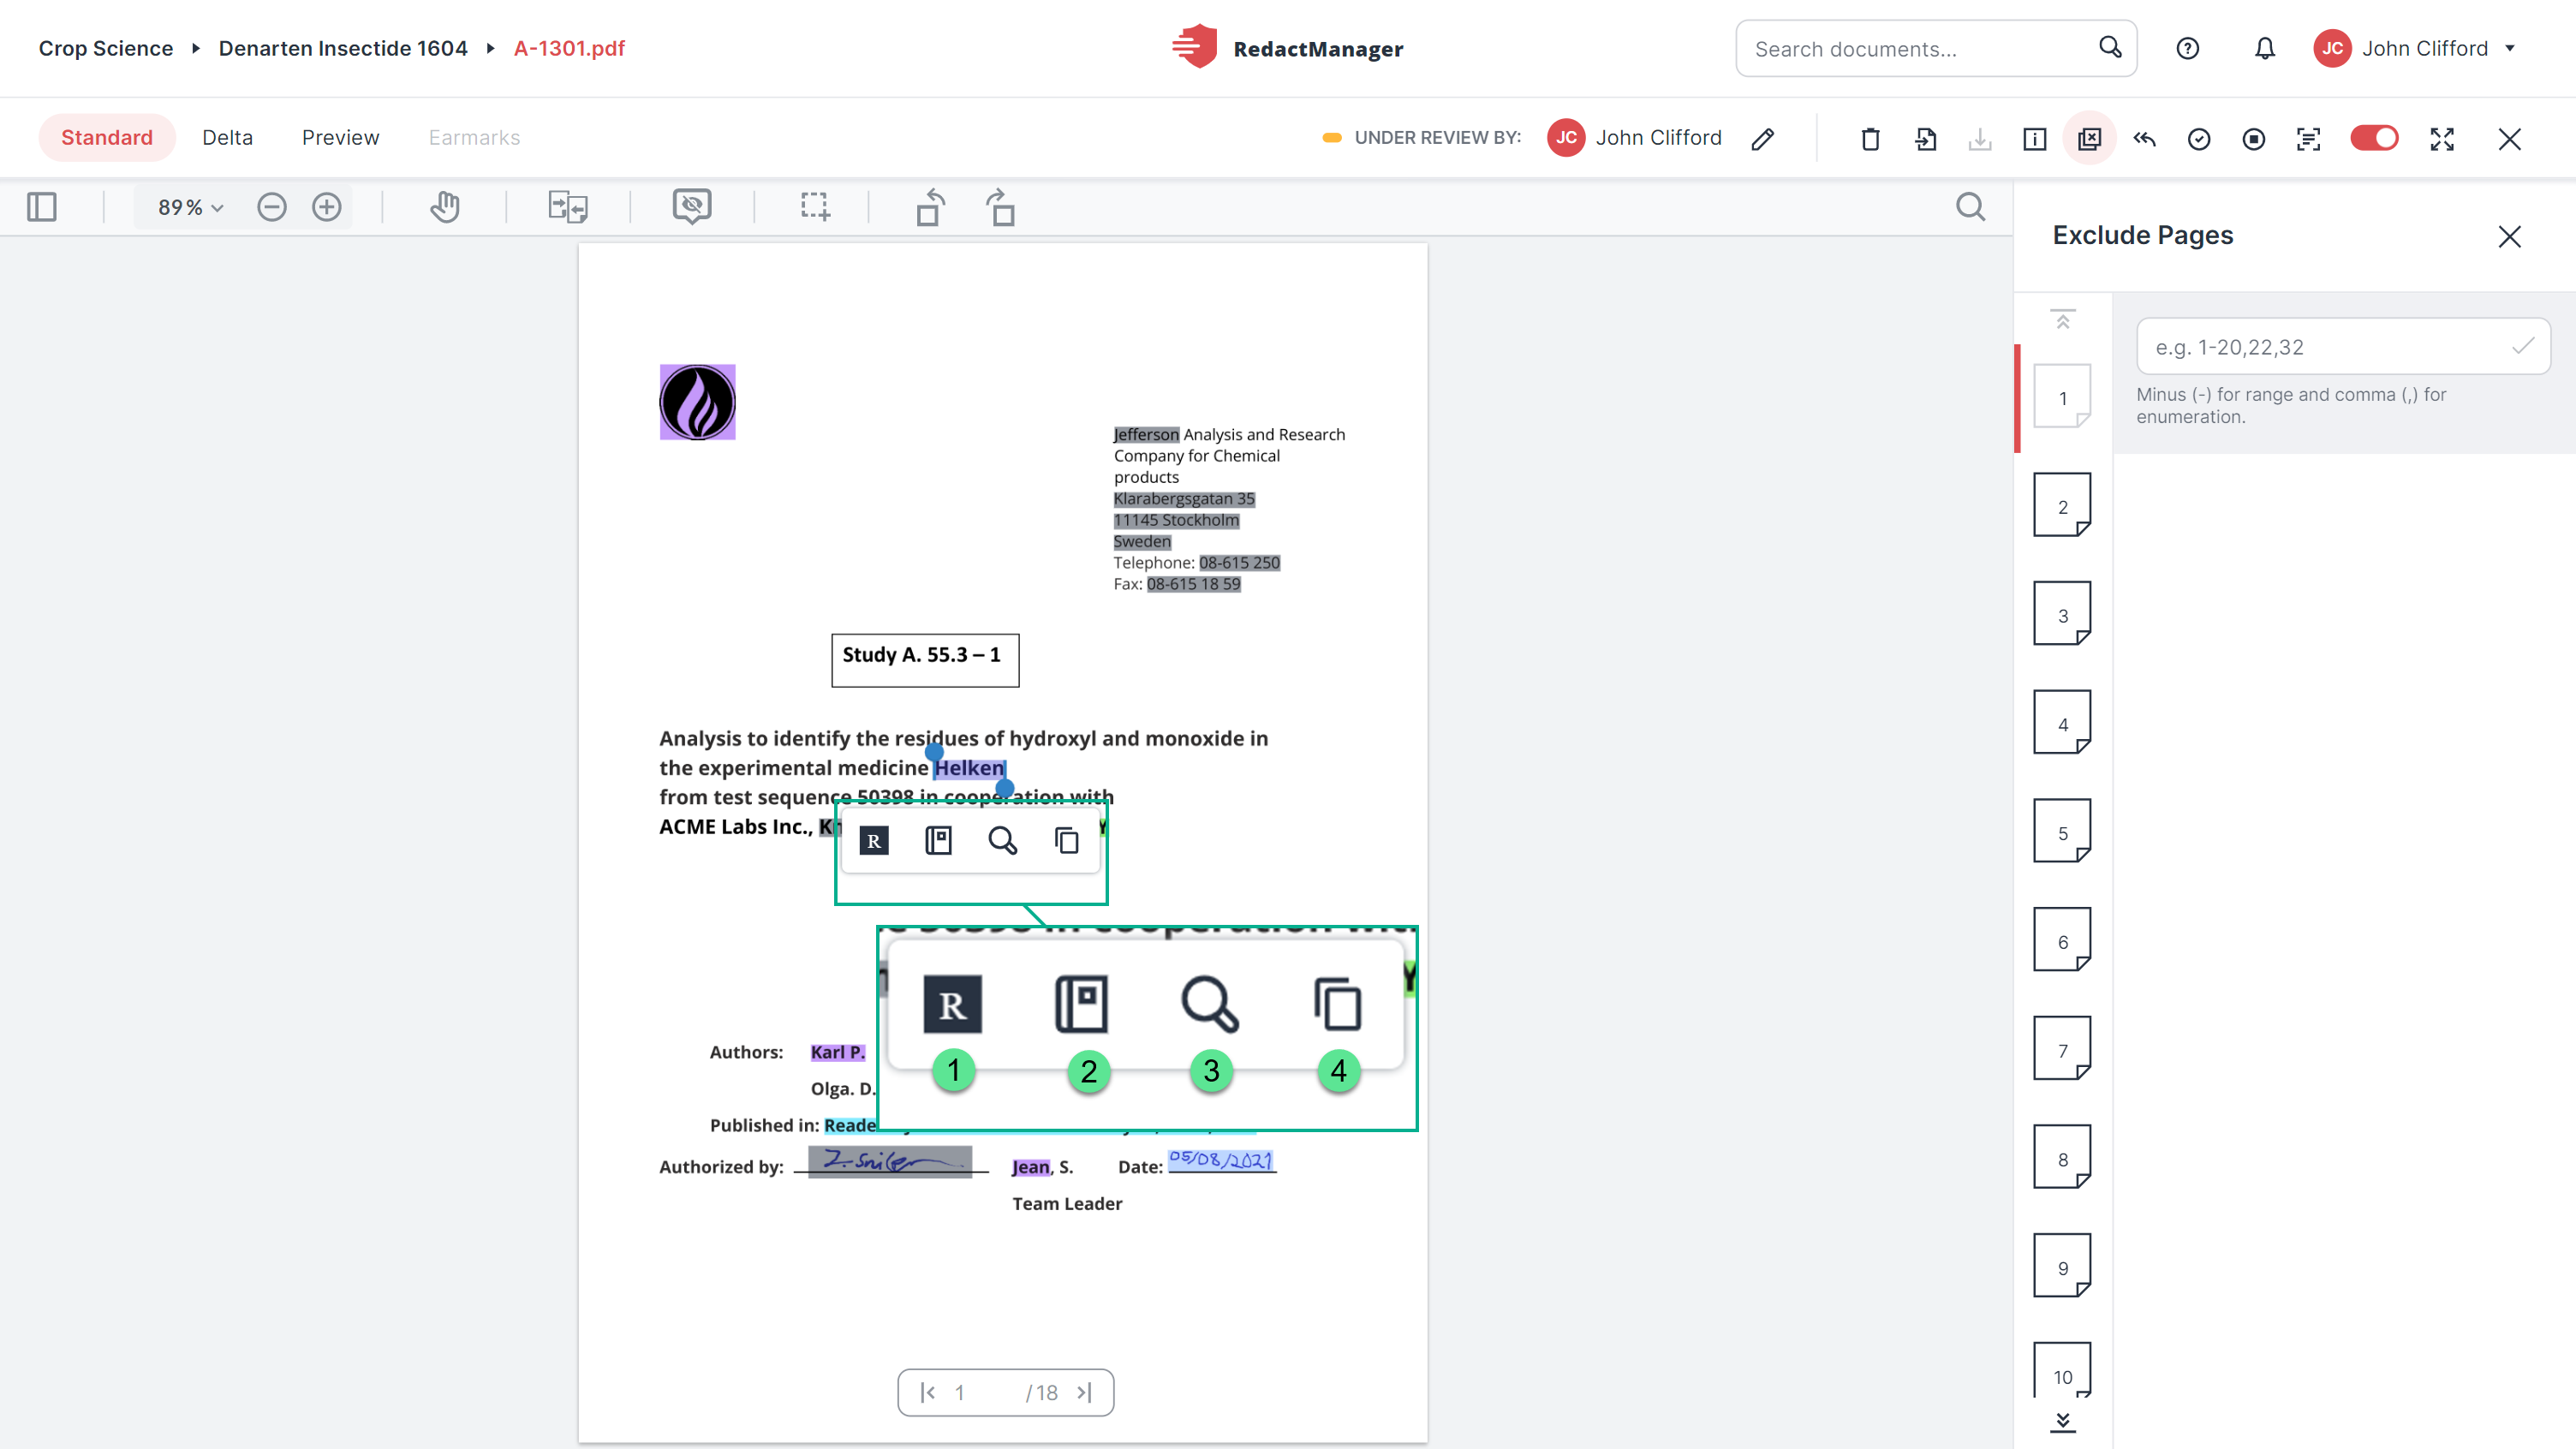Screen dimensions: 2576x1449
Task: Edit reviewer with the pencil icon
Action: [1762, 138]
